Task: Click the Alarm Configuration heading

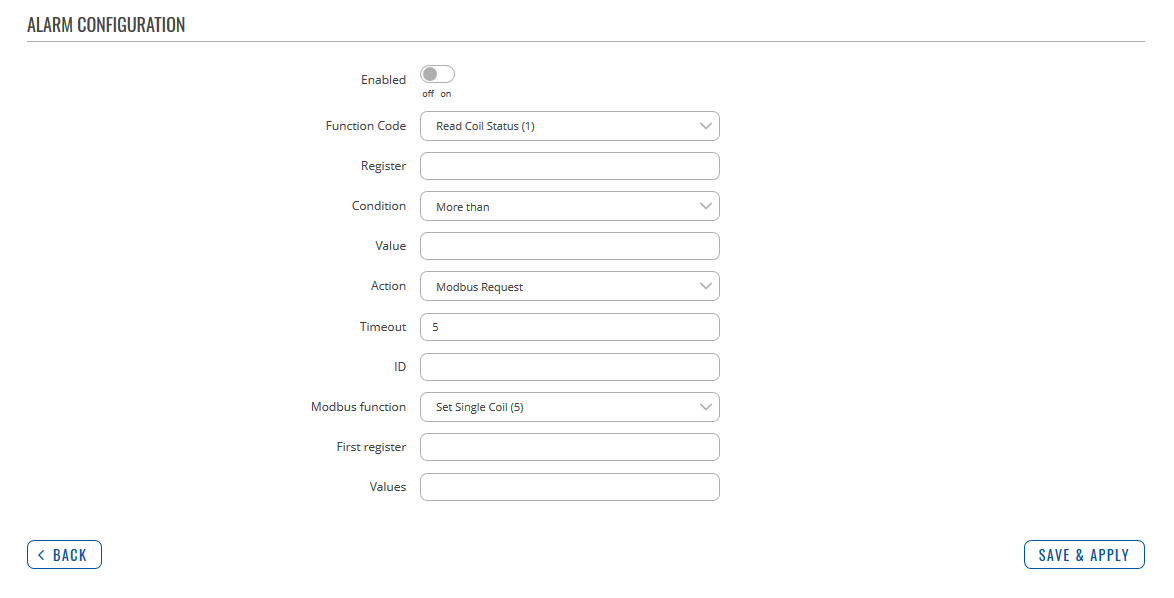Action: click(x=106, y=25)
